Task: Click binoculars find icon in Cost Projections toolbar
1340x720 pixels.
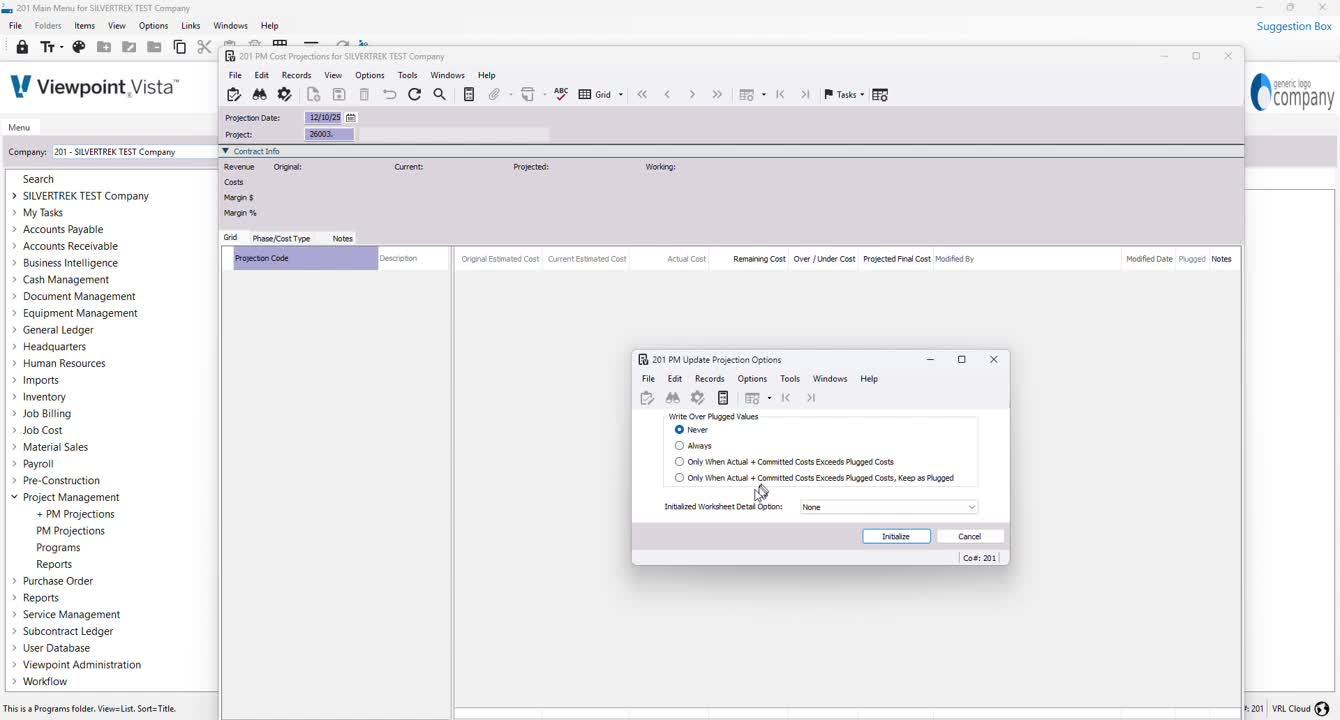Action: 259,95
